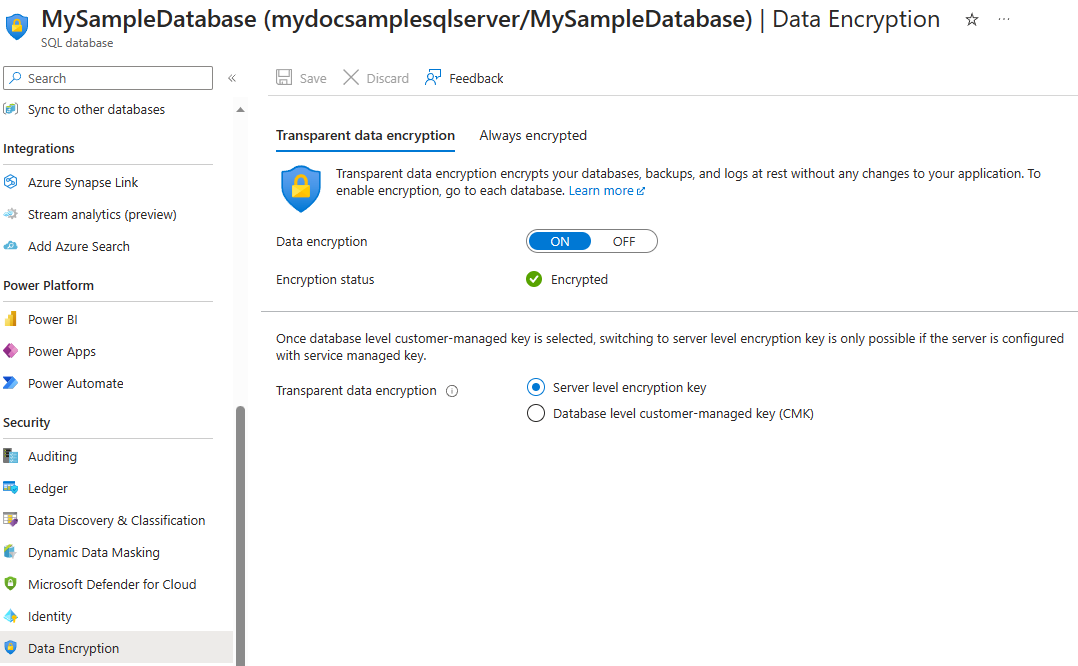Open the Power BI integration
Screen dimensions: 1078x666
coord(51,318)
